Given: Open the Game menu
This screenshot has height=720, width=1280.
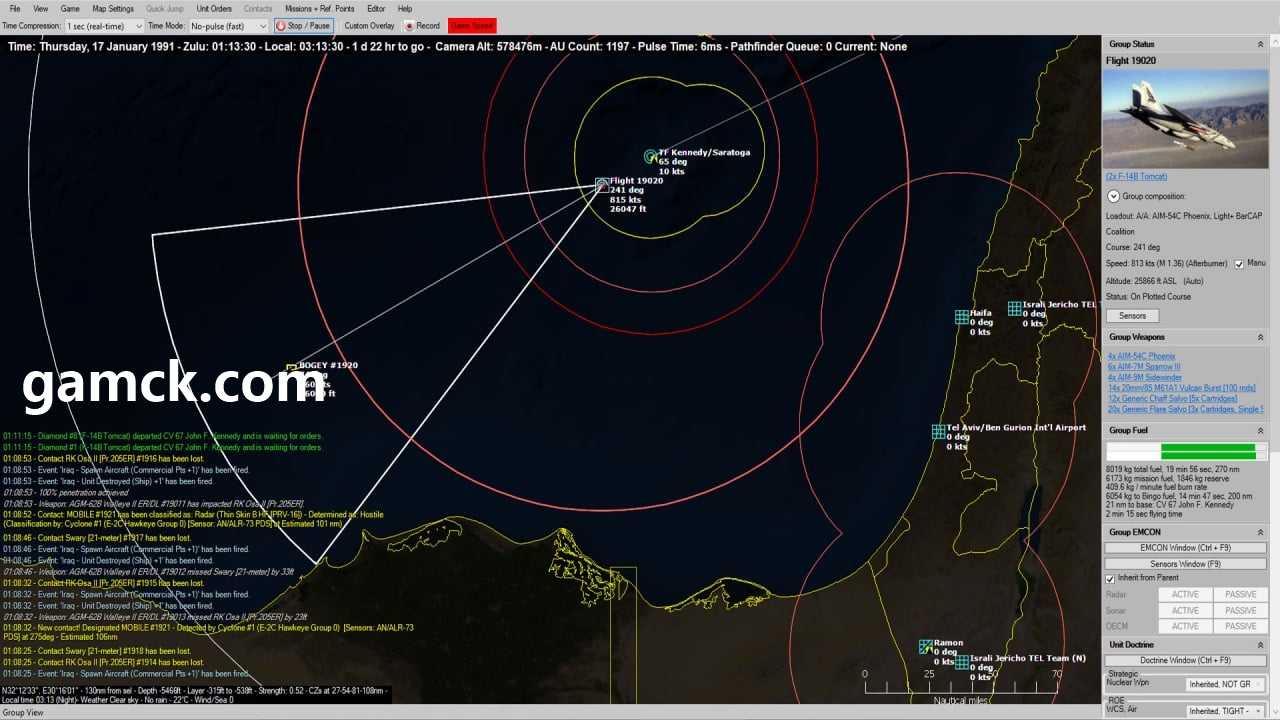Looking at the screenshot, I should [x=70, y=9].
